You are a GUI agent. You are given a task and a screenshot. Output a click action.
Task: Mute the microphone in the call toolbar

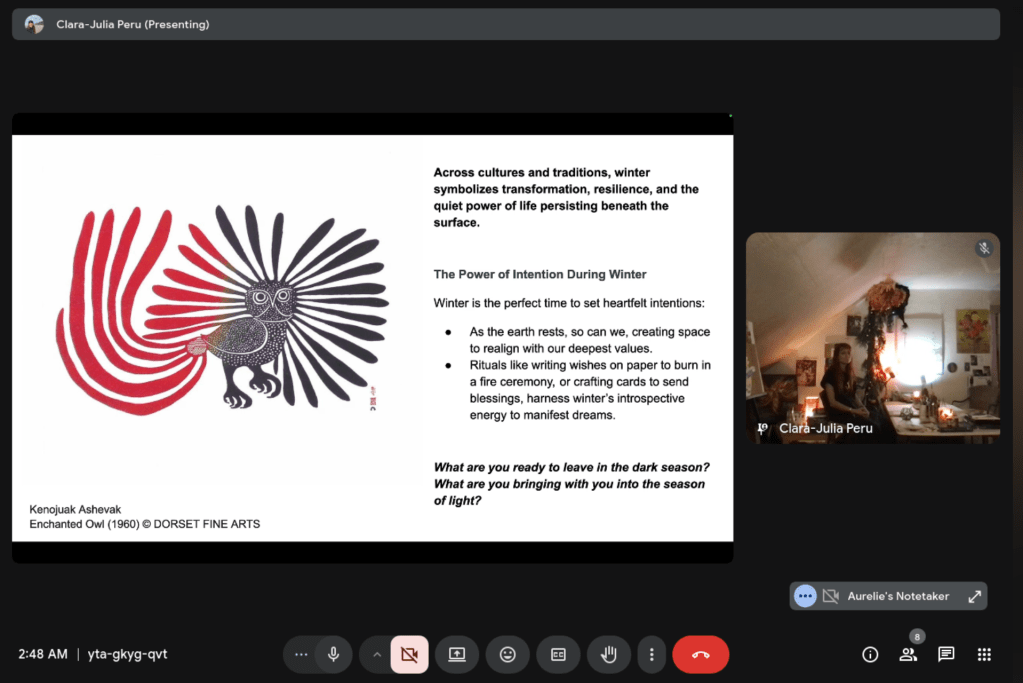[x=333, y=654]
